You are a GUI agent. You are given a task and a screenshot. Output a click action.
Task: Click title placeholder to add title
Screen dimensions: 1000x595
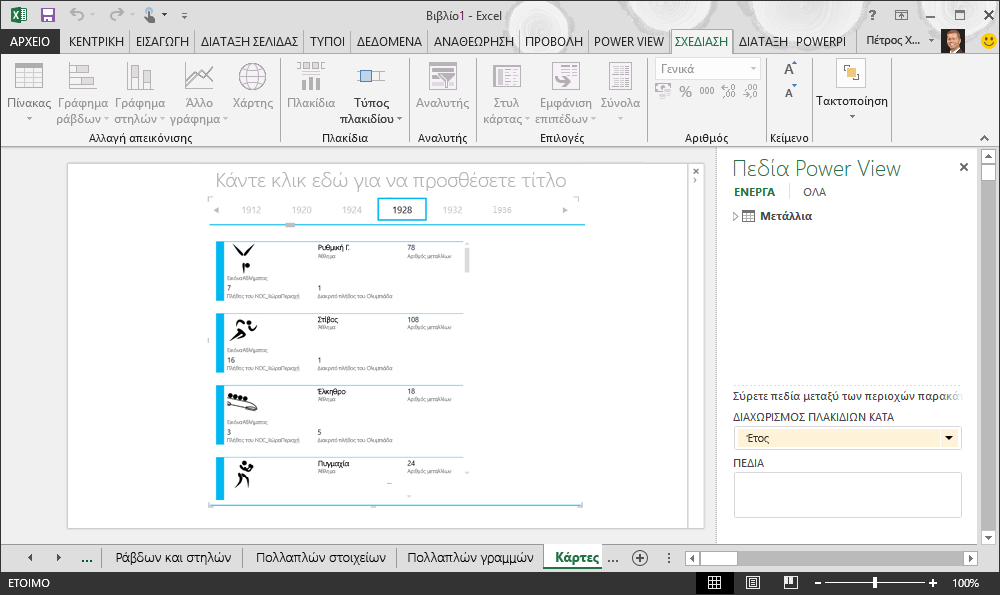tap(390, 180)
